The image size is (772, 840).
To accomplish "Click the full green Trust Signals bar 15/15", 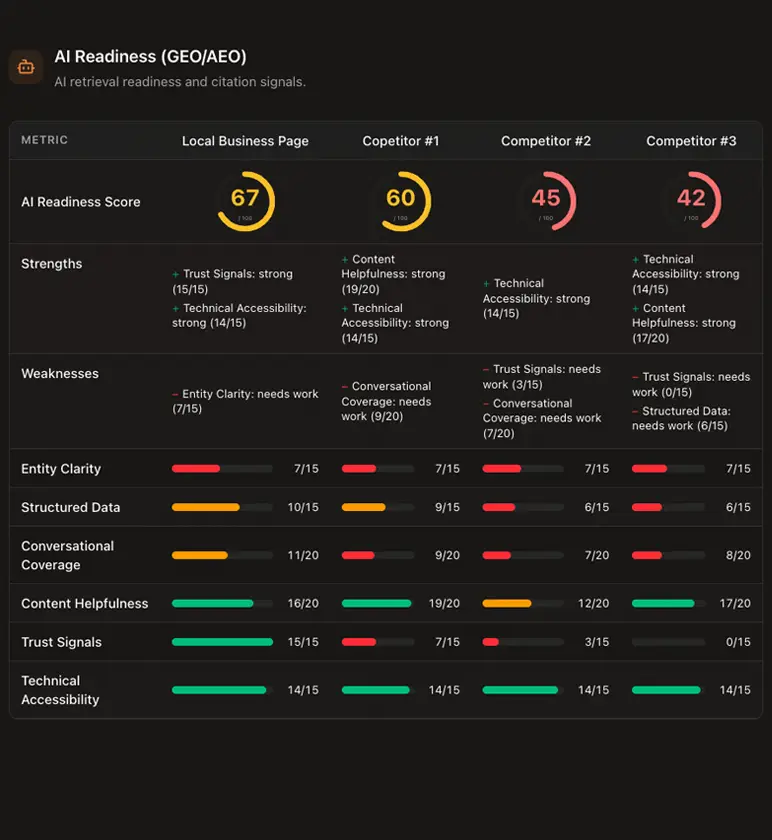I will [222, 642].
